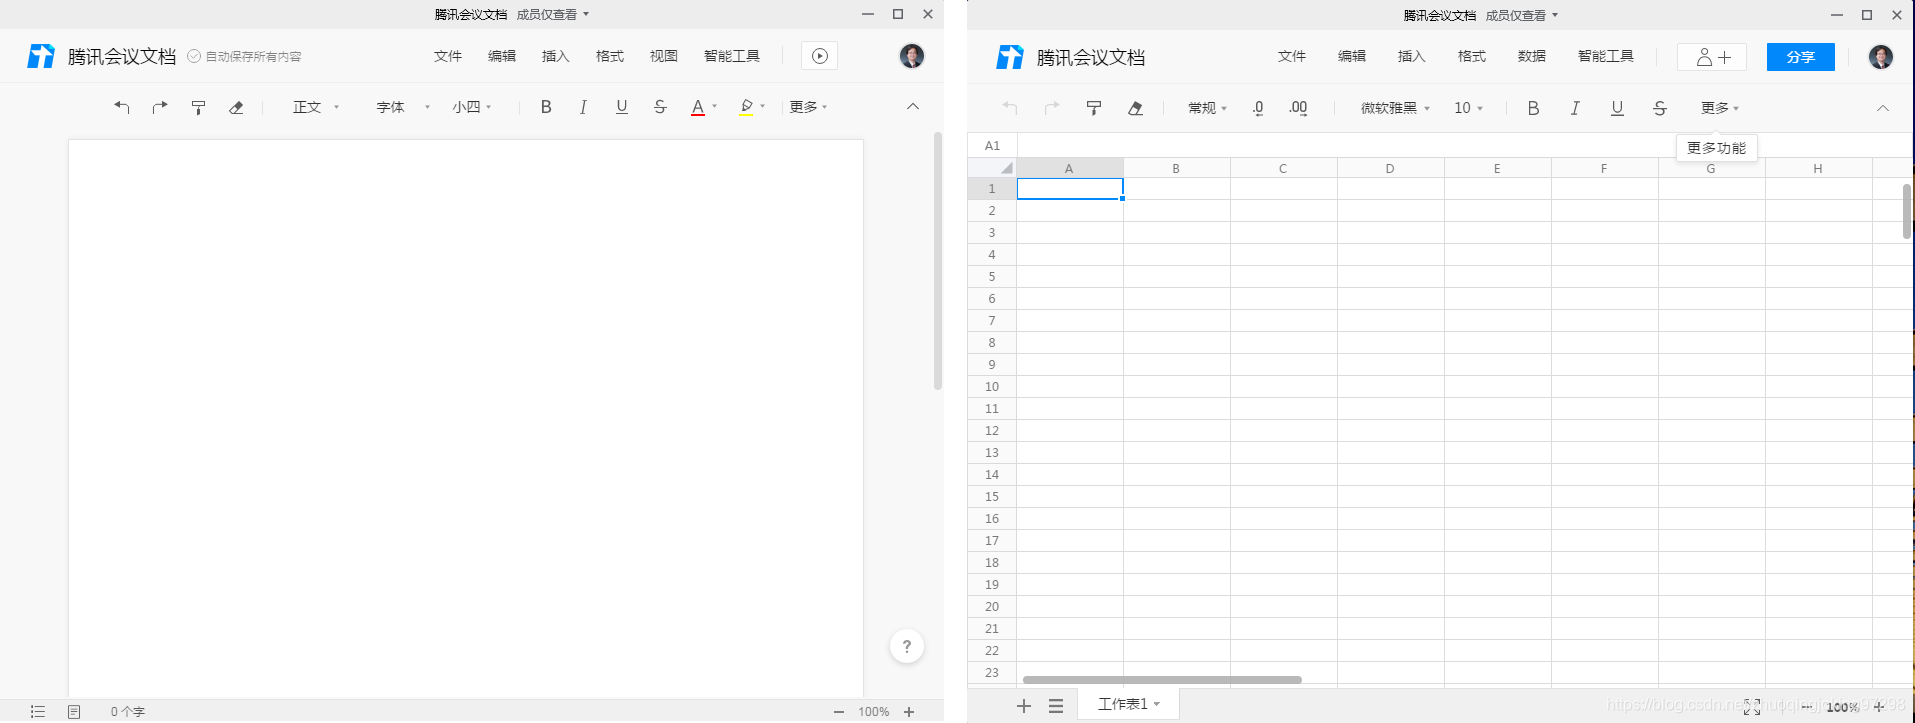The image size is (1915, 723).
Task: Click document vertical scrollbar
Action: (x=938, y=260)
